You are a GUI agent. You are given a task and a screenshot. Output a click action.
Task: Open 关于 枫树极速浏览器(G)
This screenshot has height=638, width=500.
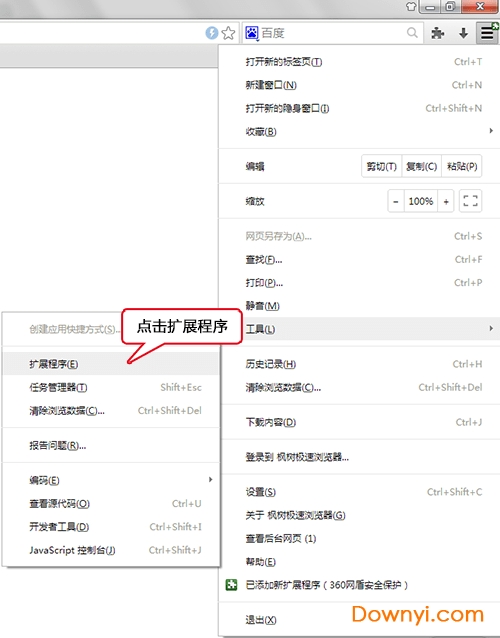point(360,516)
